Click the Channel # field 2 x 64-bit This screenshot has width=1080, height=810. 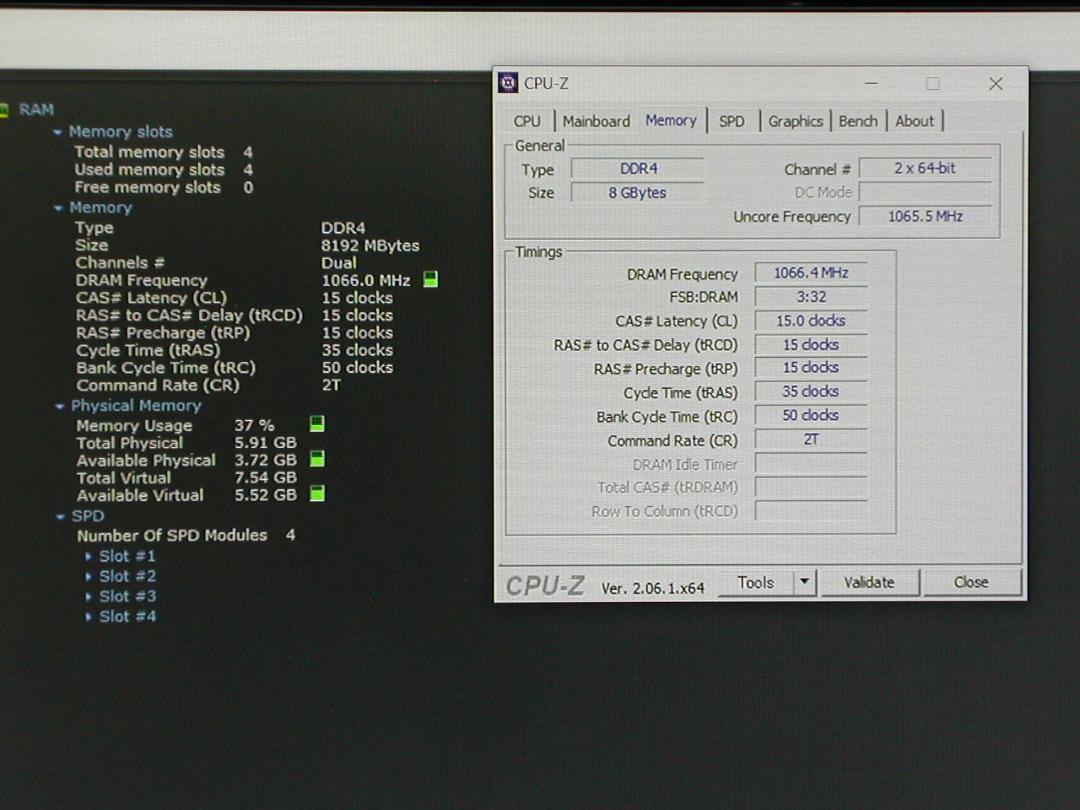(925, 168)
